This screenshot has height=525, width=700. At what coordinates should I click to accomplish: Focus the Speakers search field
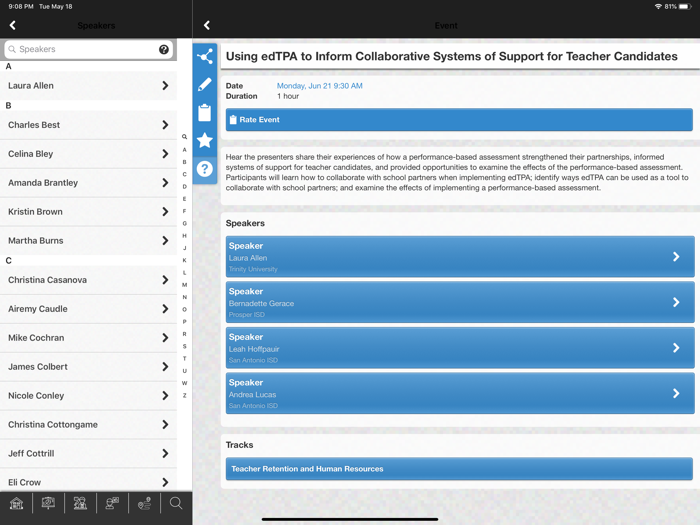[88, 49]
